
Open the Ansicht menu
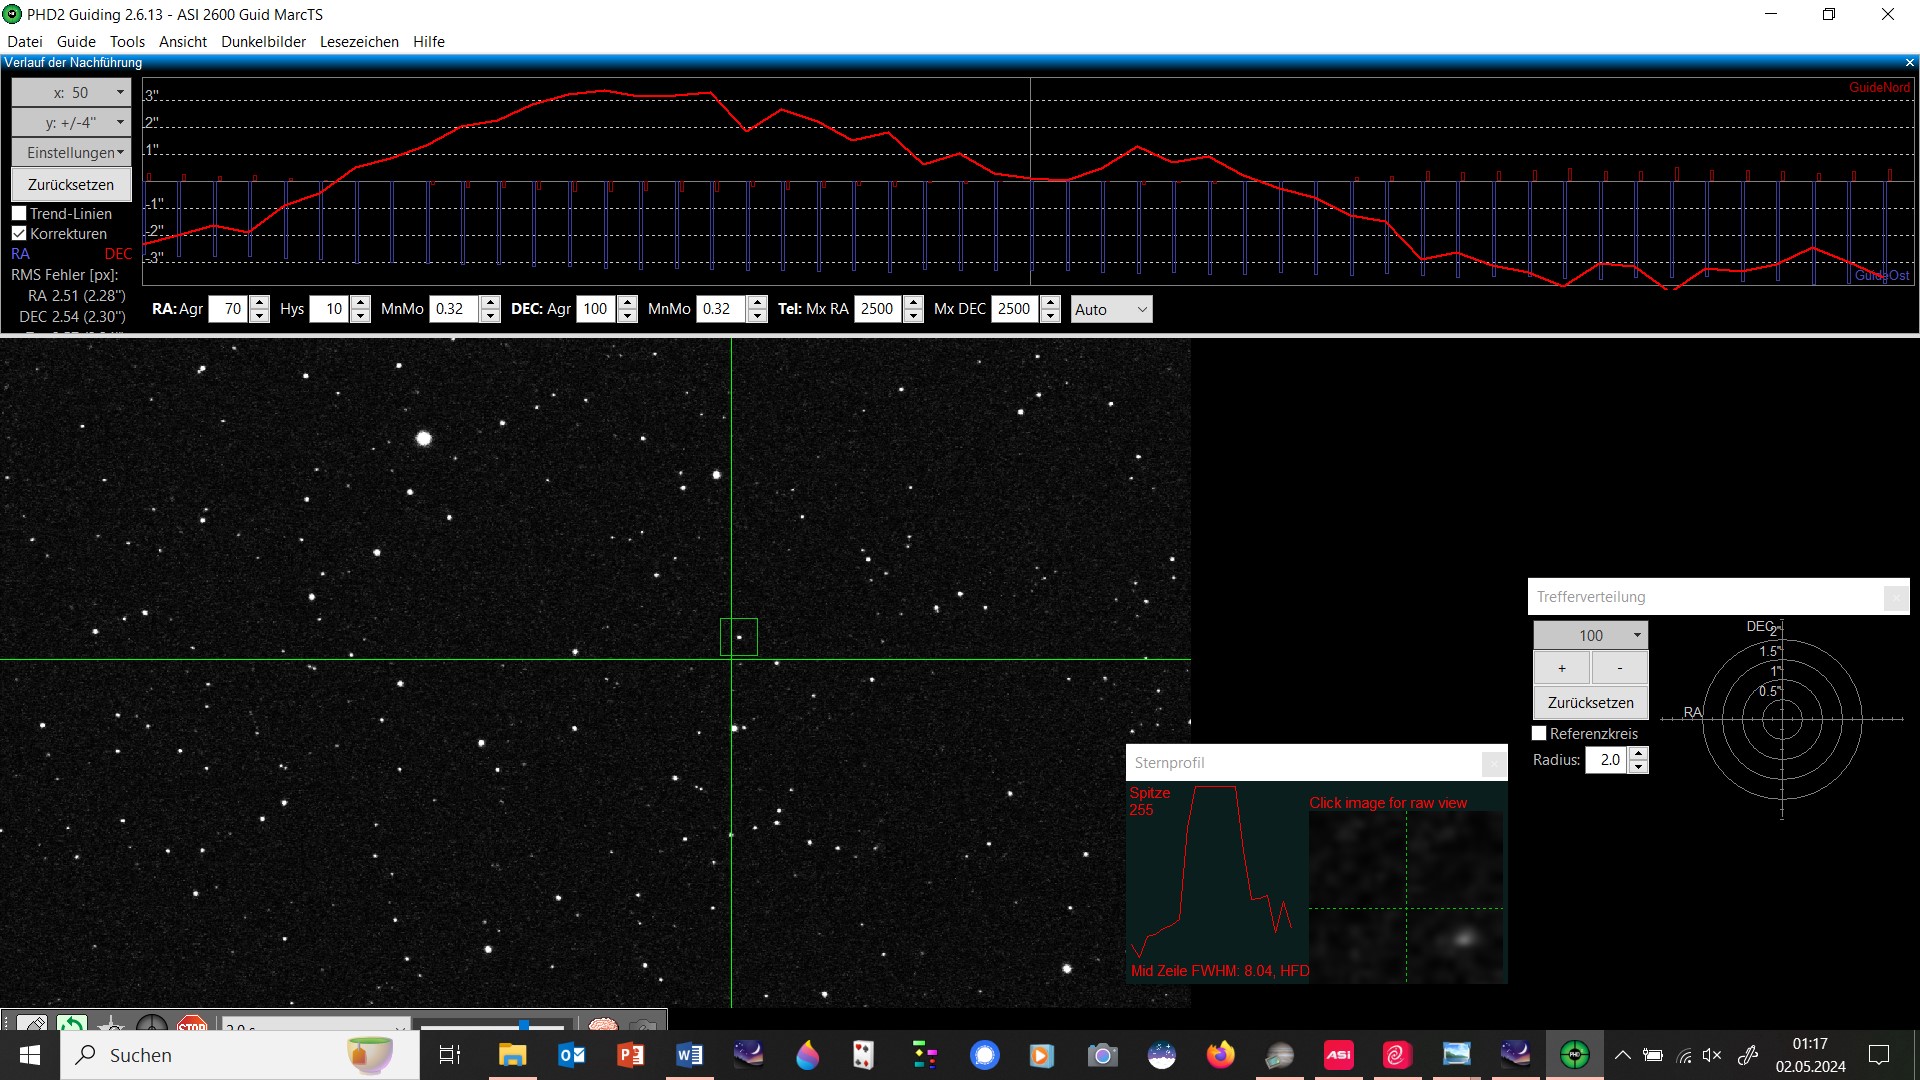[183, 42]
